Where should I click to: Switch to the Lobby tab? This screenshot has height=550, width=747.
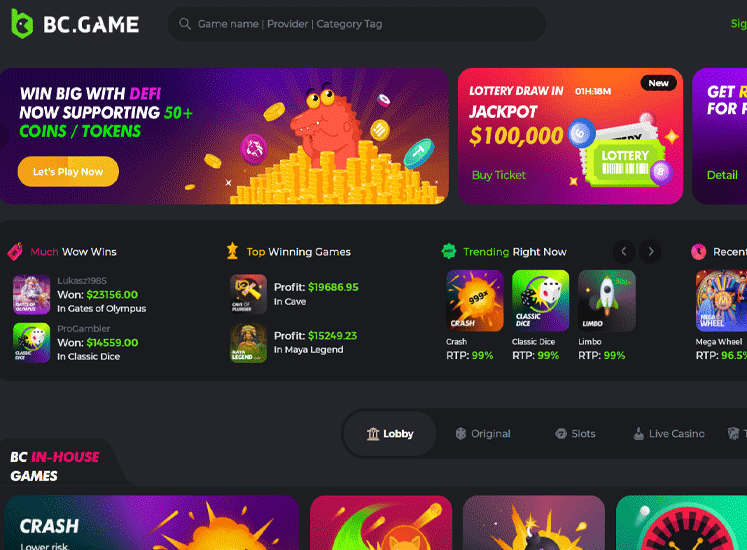pos(389,434)
